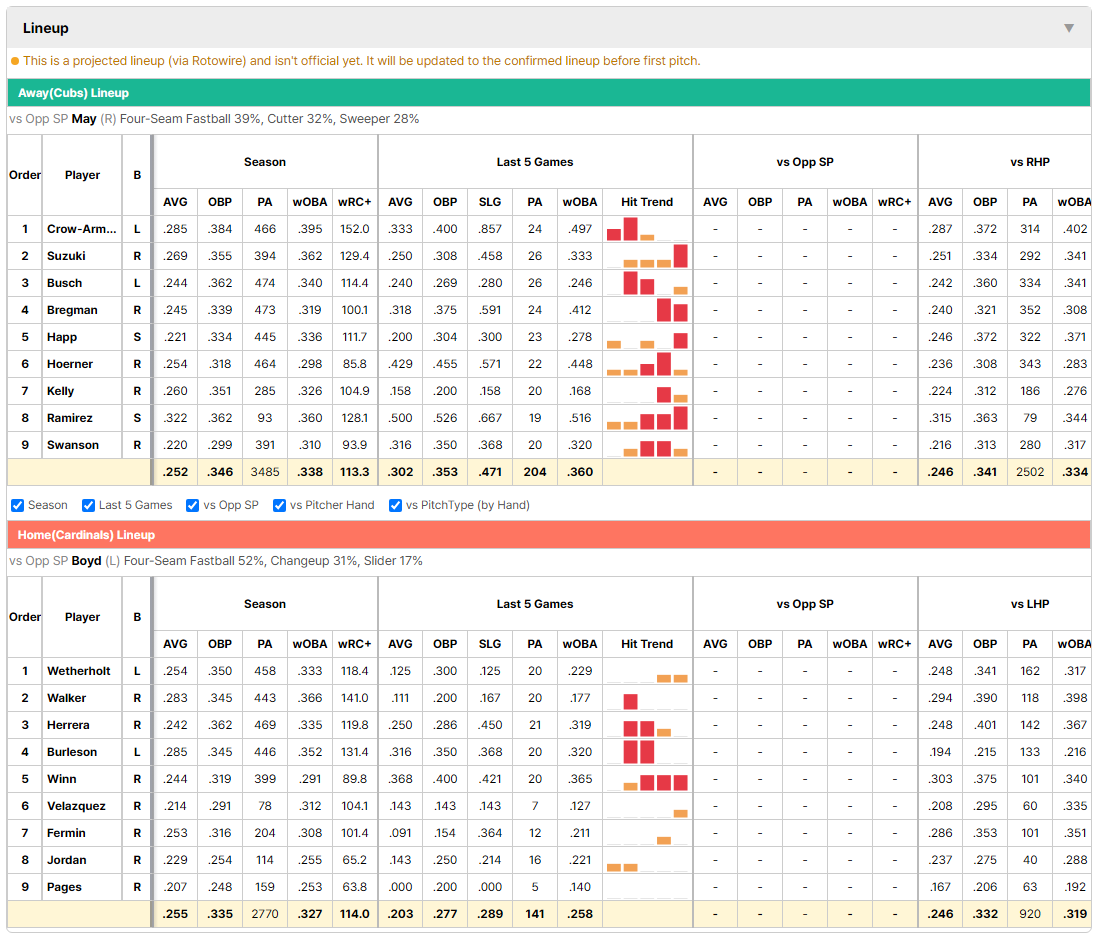Sort Cubs table by season wRC+ column
The width and height of the screenshot is (1098, 939).
pos(354,202)
